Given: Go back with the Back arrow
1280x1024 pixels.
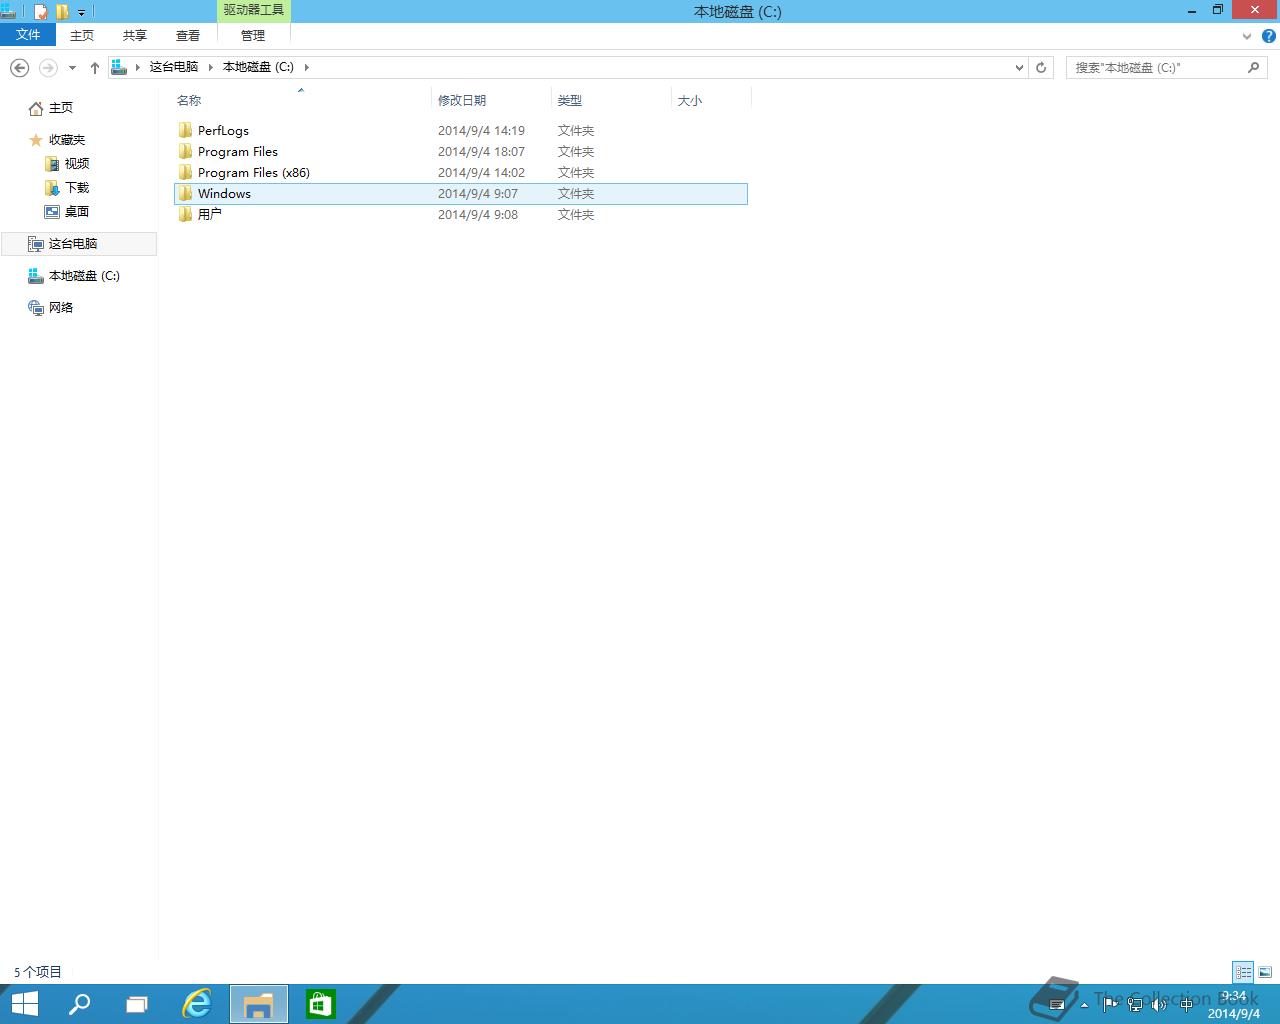Looking at the screenshot, I should click(x=19, y=67).
